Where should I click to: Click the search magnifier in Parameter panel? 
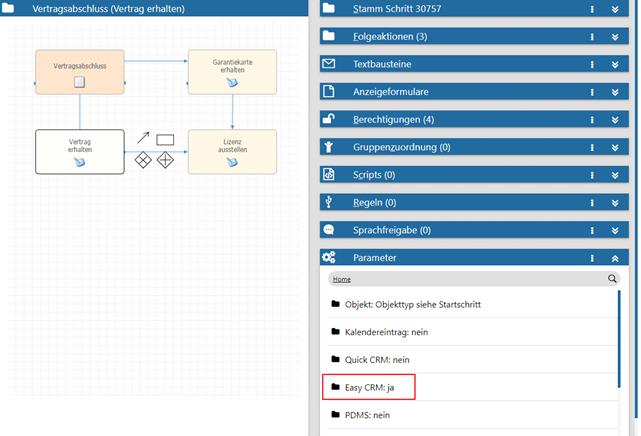coord(613,279)
